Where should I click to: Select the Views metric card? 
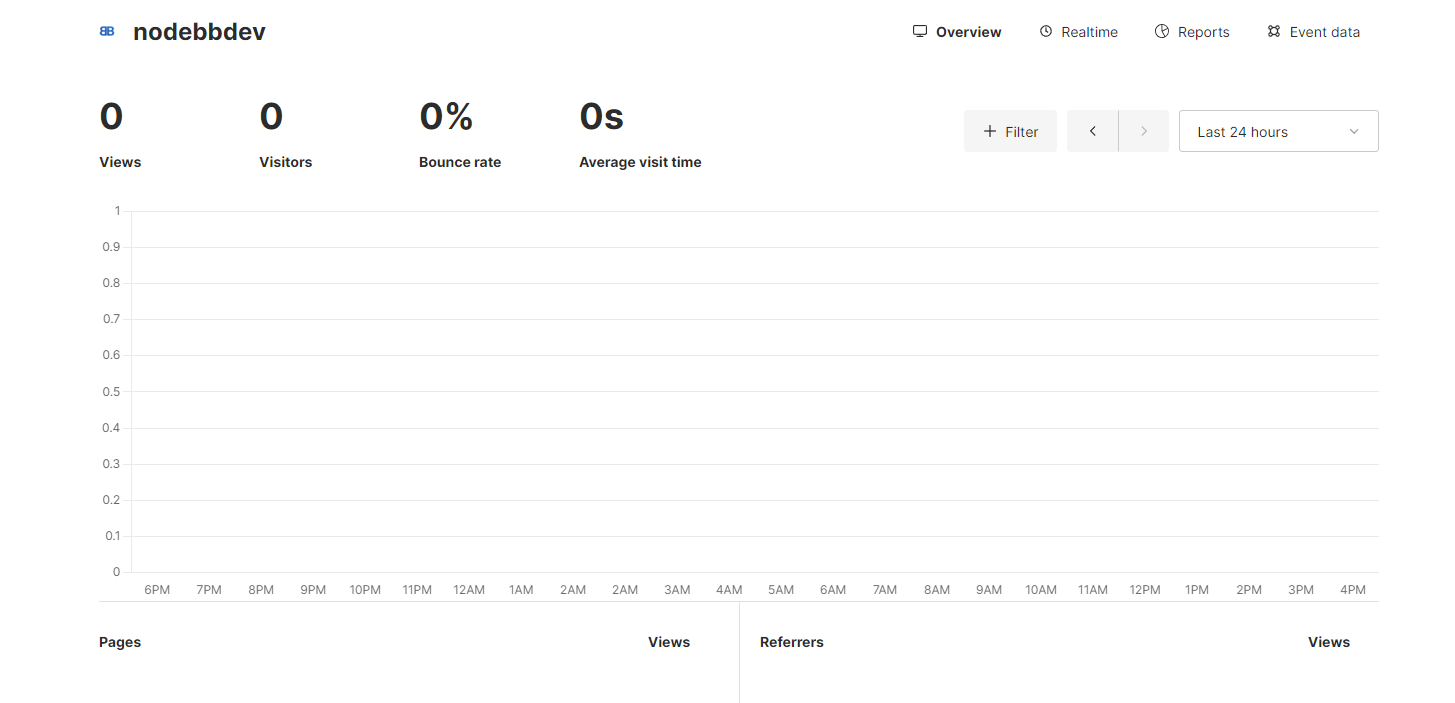coord(120,134)
